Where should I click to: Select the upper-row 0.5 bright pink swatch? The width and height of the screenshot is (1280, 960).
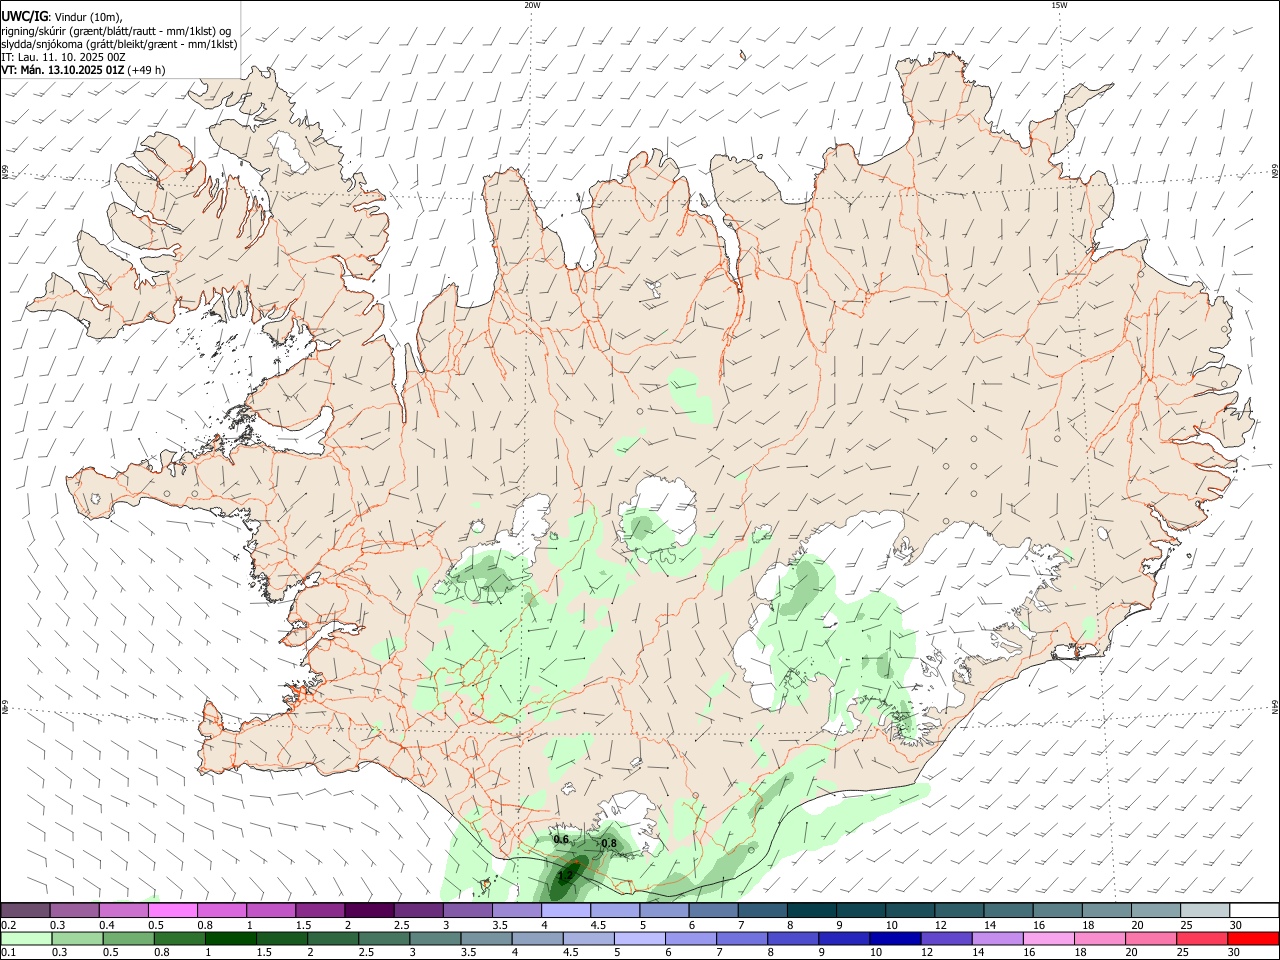172,911
